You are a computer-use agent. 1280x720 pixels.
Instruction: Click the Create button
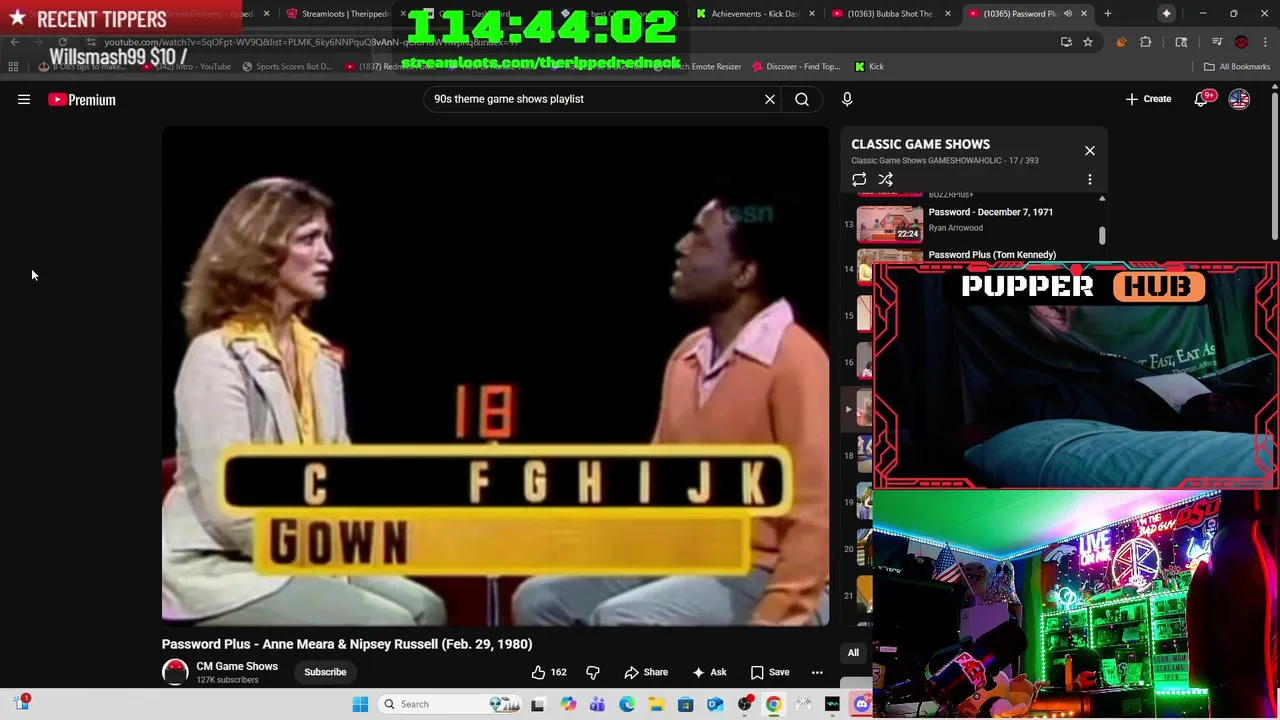[x=1148, y=99]
